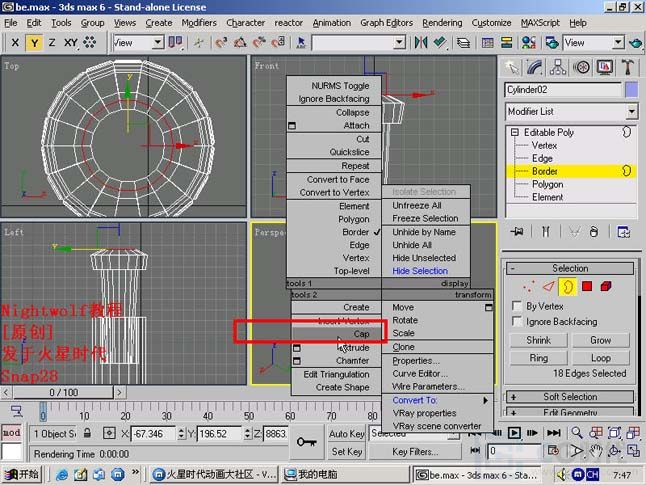Restrict to Z axis constraint button

coord(52,42)
